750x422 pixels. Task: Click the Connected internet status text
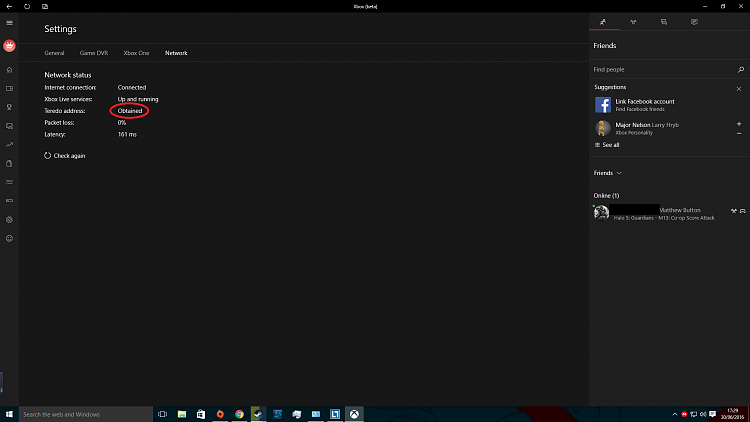(132, 88)
